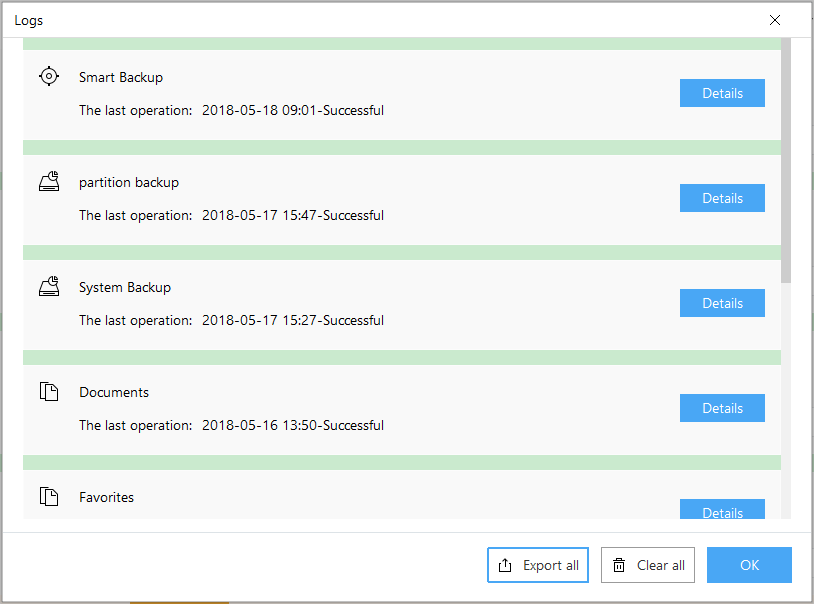Image resolution: width=814 pixels, height=604 pixels.
Task: Click the Smart Backup target icon
Action: tap(49, 76)
